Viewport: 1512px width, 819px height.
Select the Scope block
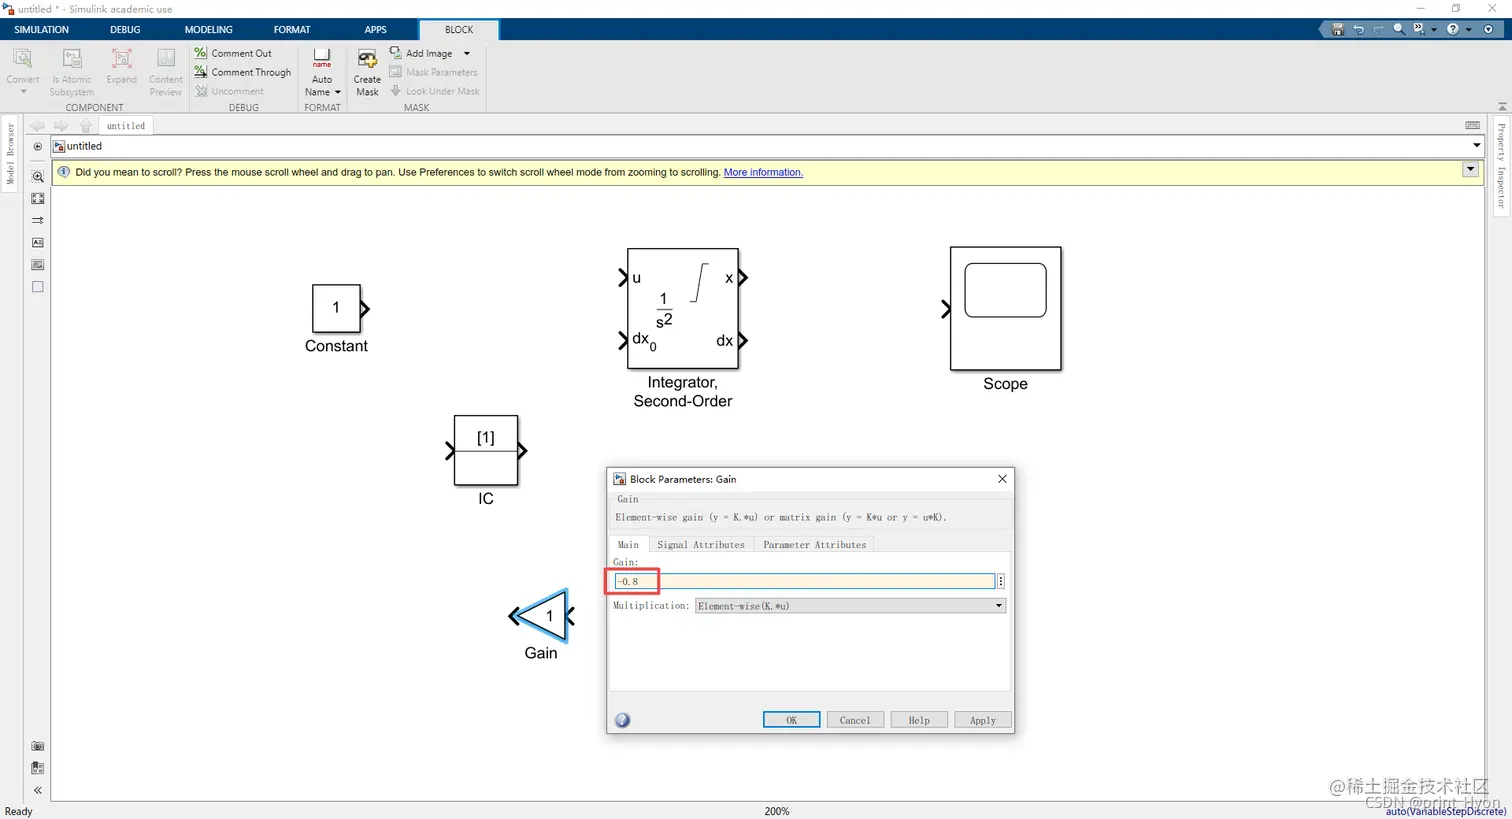click(1005, 308)
